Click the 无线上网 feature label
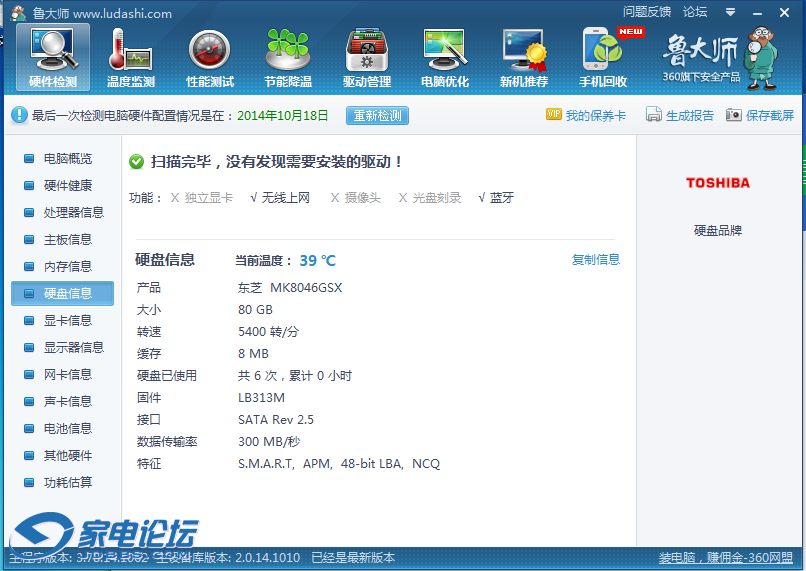This screenshot has height=571, width=806. pyautogui.click(x=286, y=198)
